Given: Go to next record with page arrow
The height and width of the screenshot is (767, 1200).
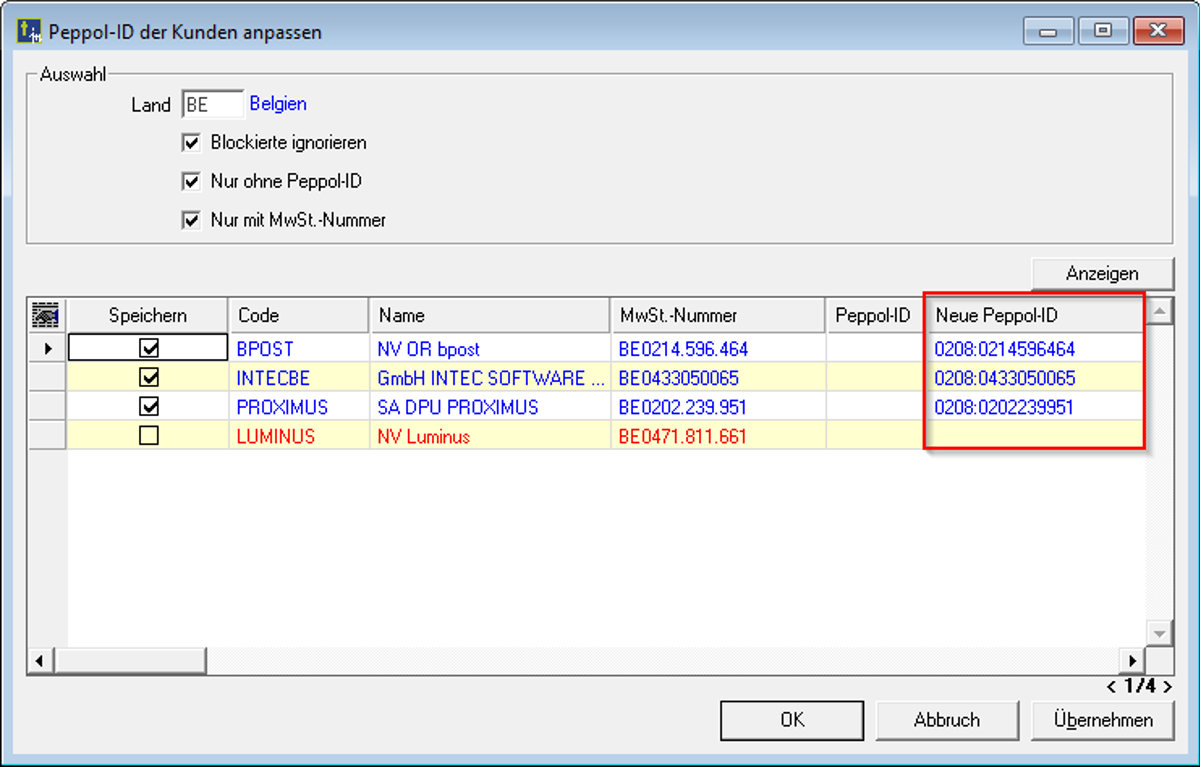Looking at the screenshot, I should pos(1168,687).
